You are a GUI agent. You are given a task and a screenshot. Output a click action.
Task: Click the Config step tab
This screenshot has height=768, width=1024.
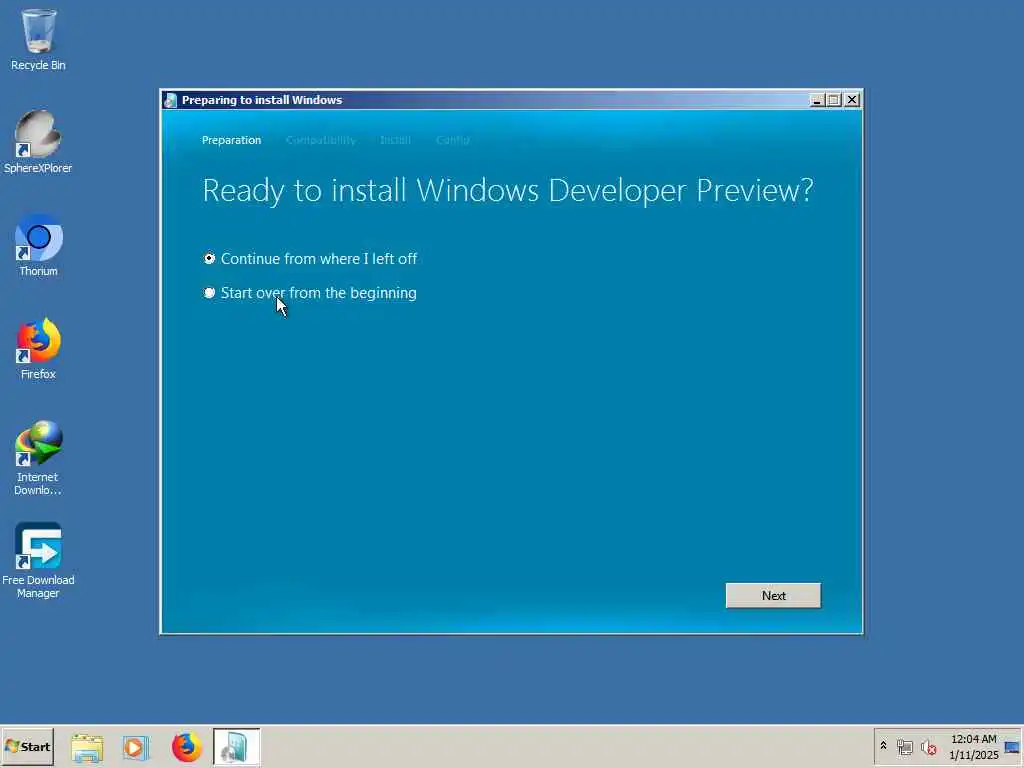[453, 140]
